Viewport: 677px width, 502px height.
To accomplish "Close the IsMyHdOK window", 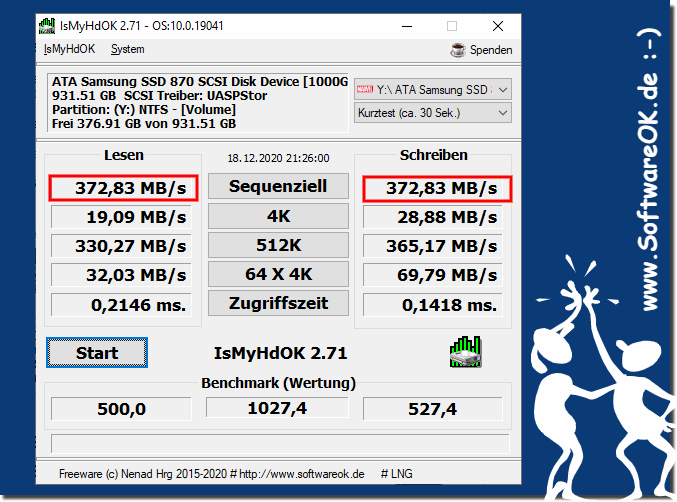I will 498,26.
